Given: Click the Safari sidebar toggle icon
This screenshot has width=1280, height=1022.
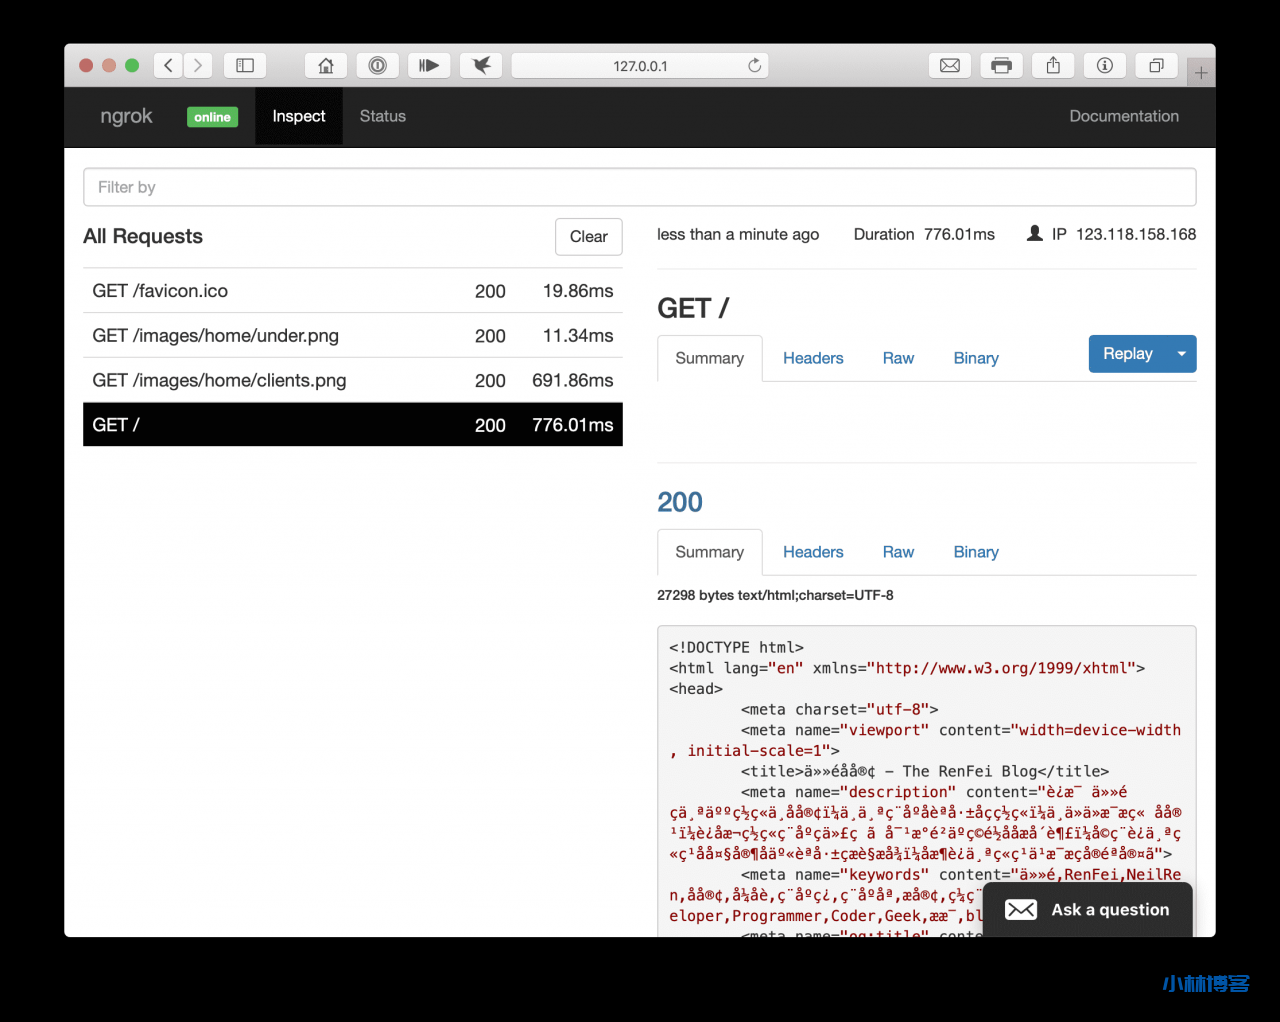Looking at the screenshot, I should click(x=245, y=66).
